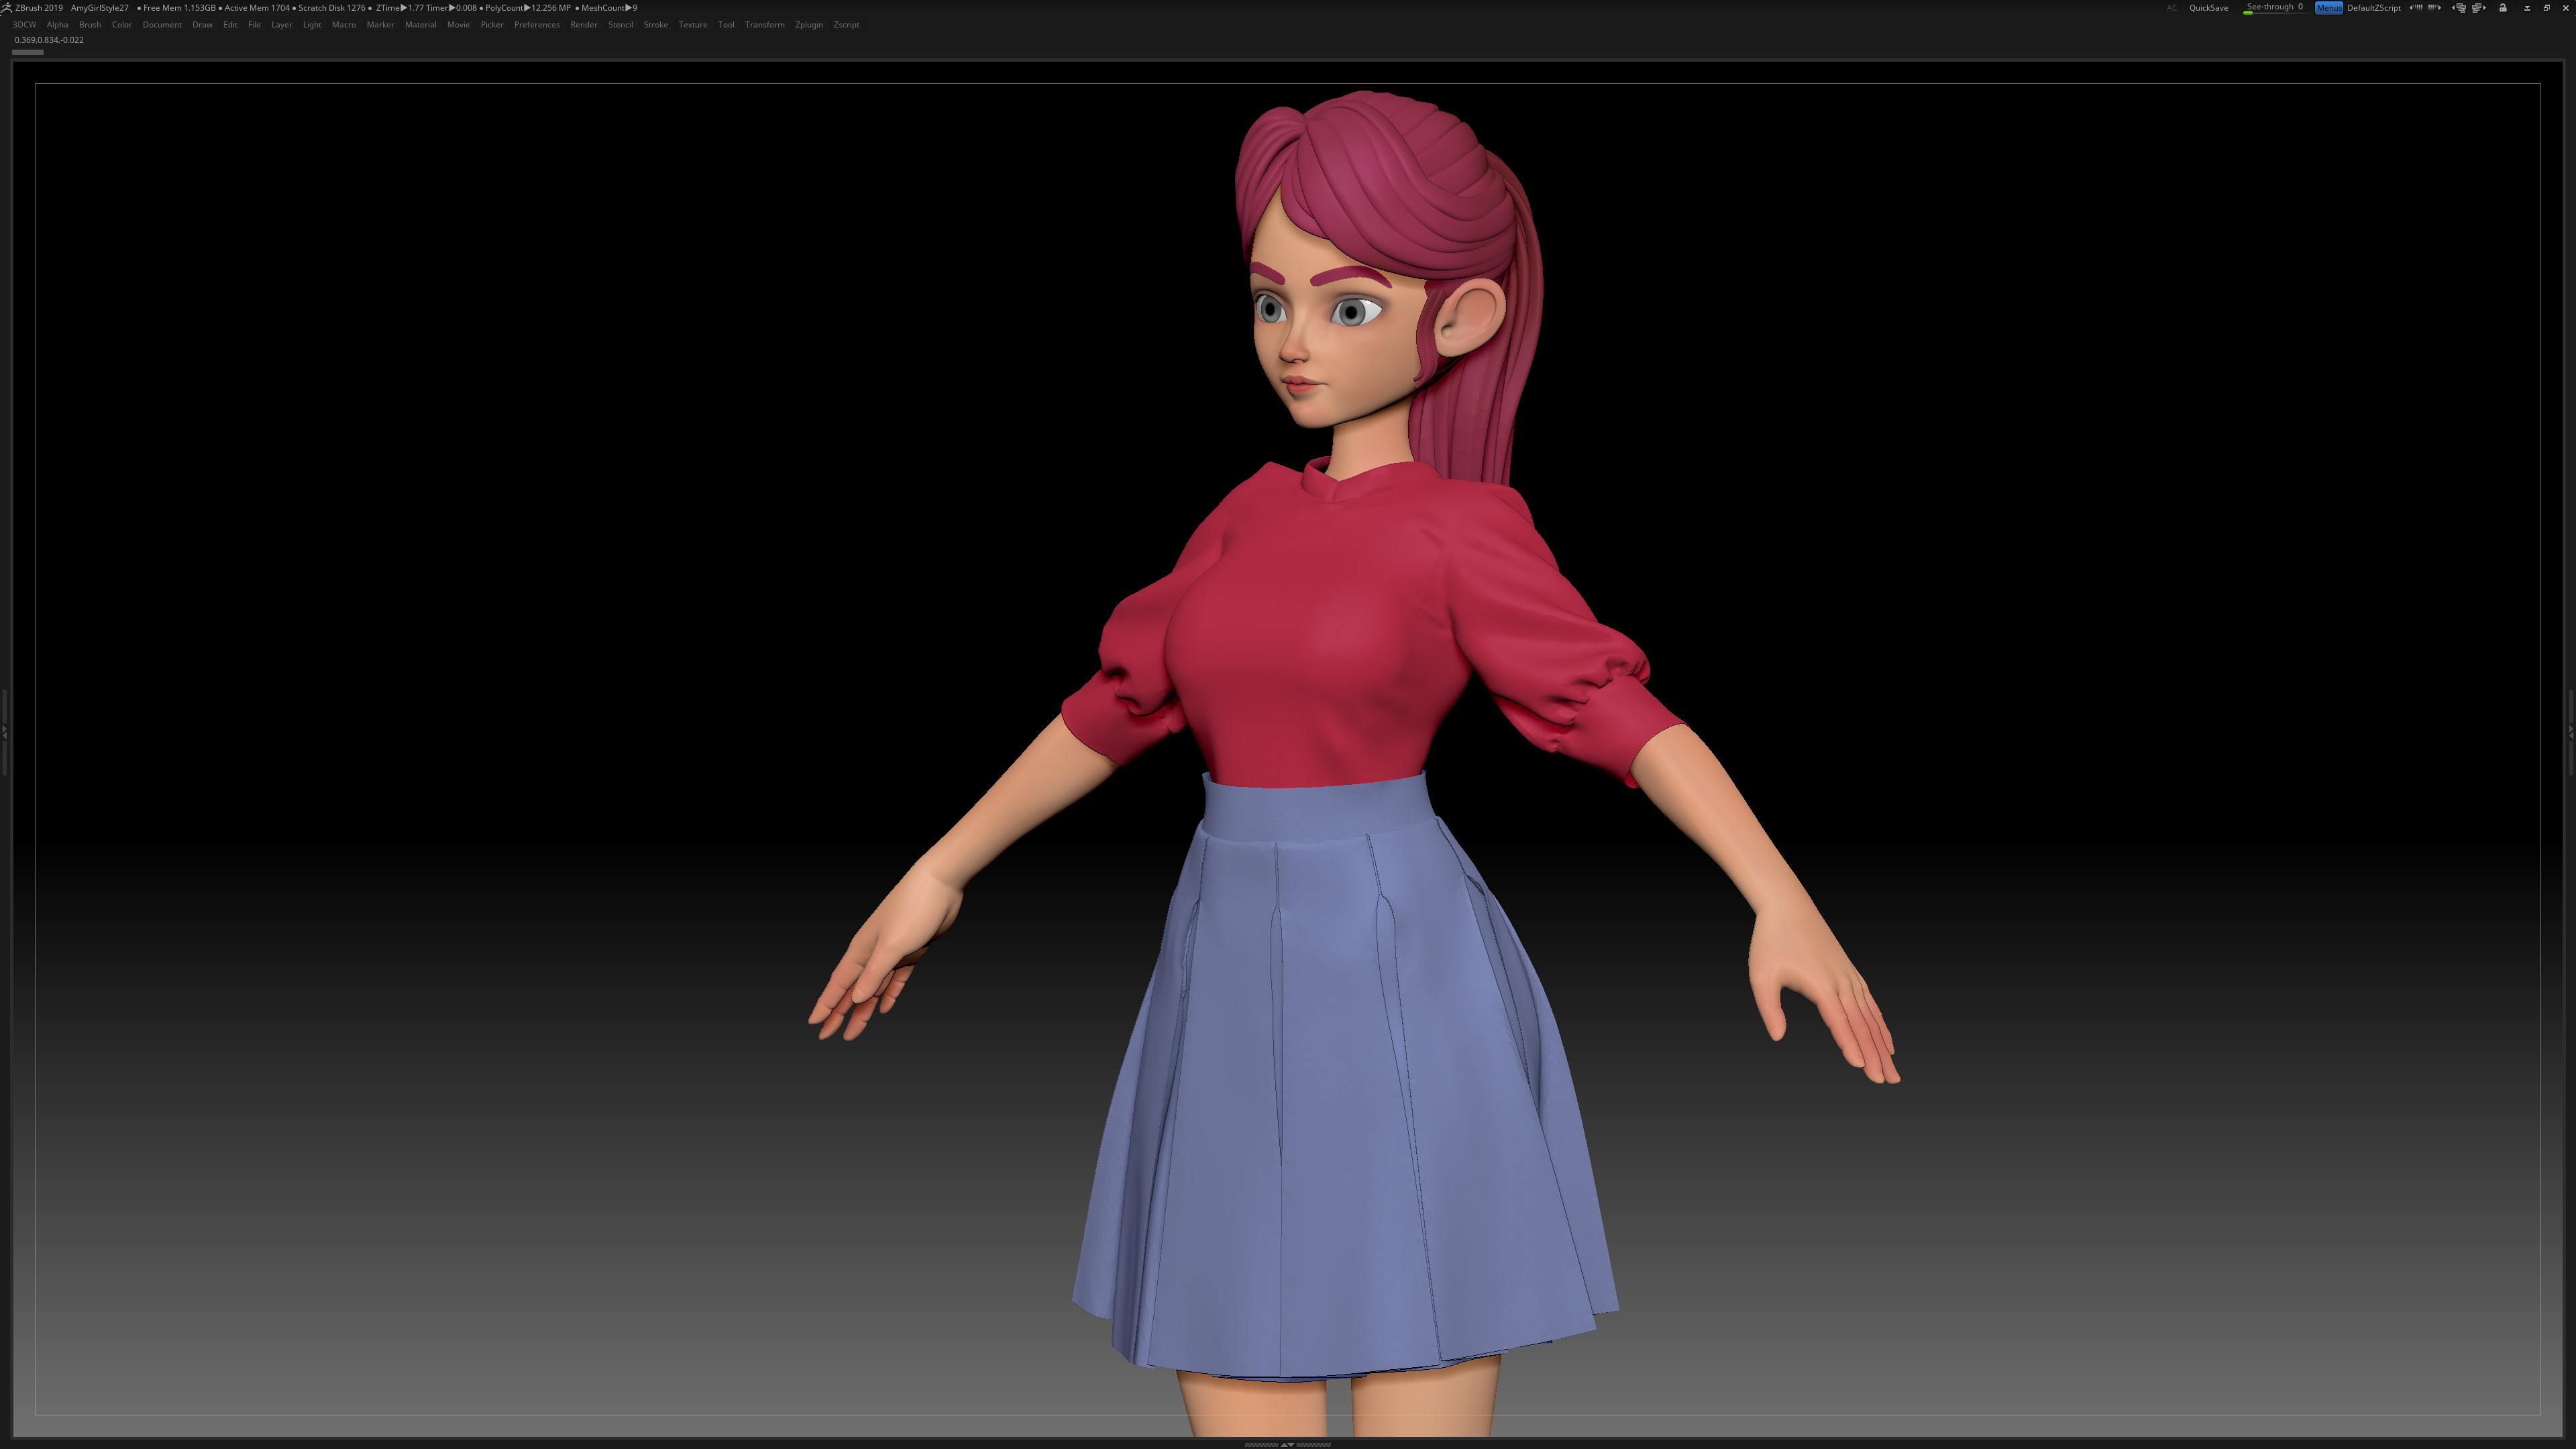Open the Material menu
The image size is (2576, 1449).
point(420,25)
